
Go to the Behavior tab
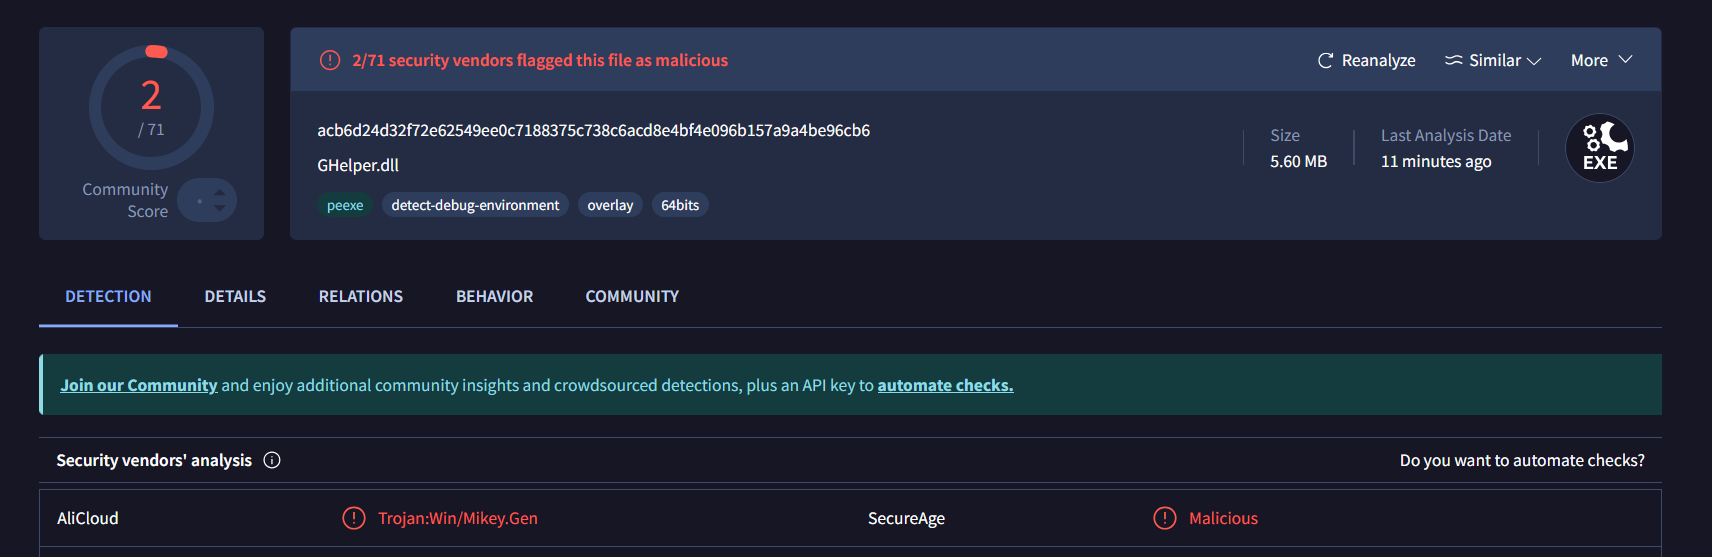tap(494, 297)
